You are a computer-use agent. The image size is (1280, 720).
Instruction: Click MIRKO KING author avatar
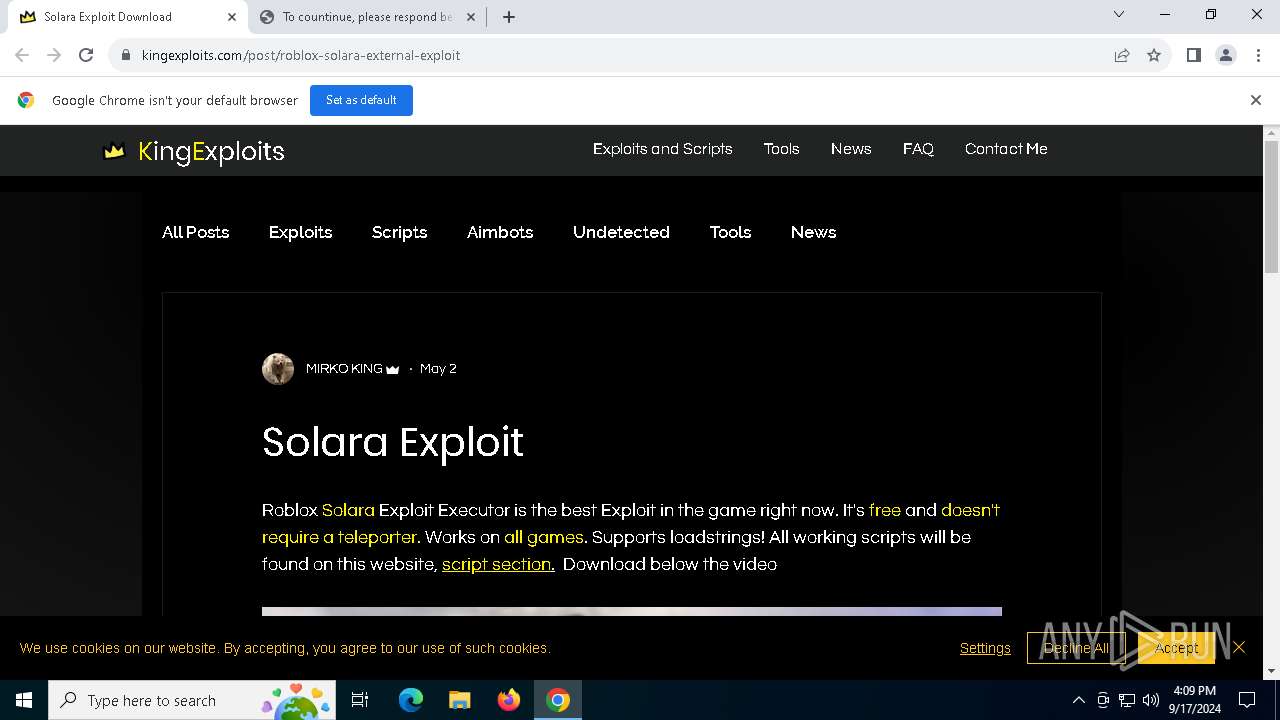pos(278,369)
